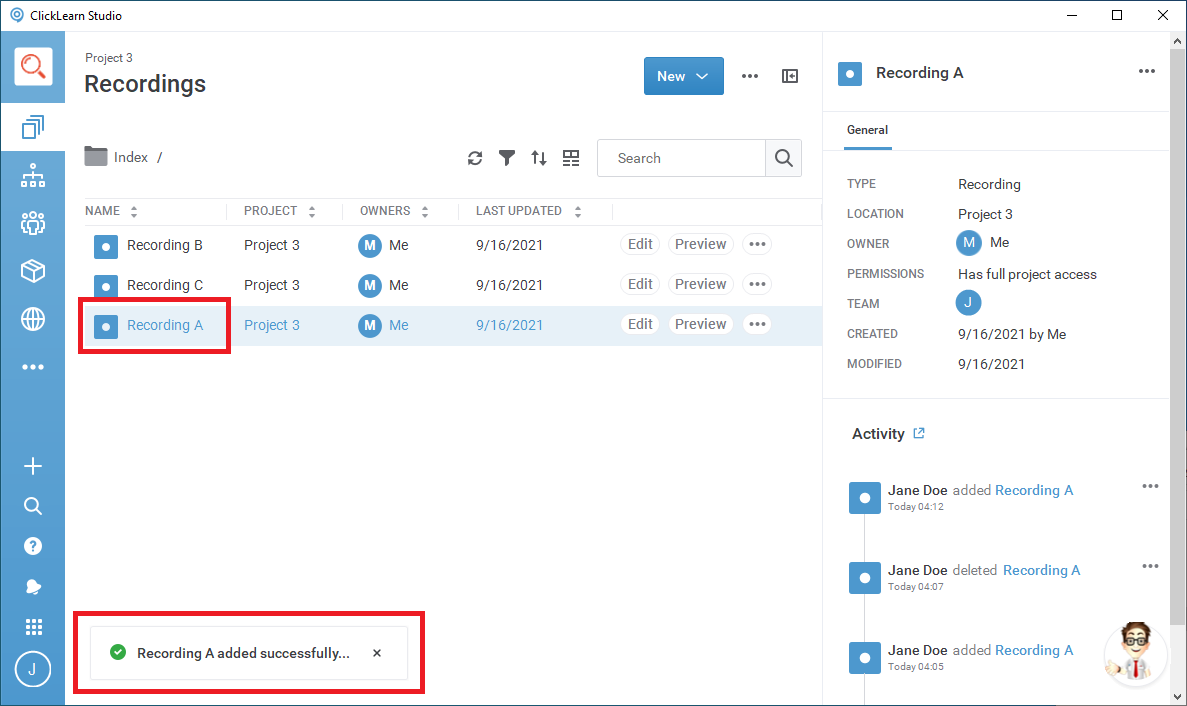The width and height of the screenshot is (1187, 706).
Task: Click the Project 3 breadcrumb above Recordings
Action: (x=109, y=58)
